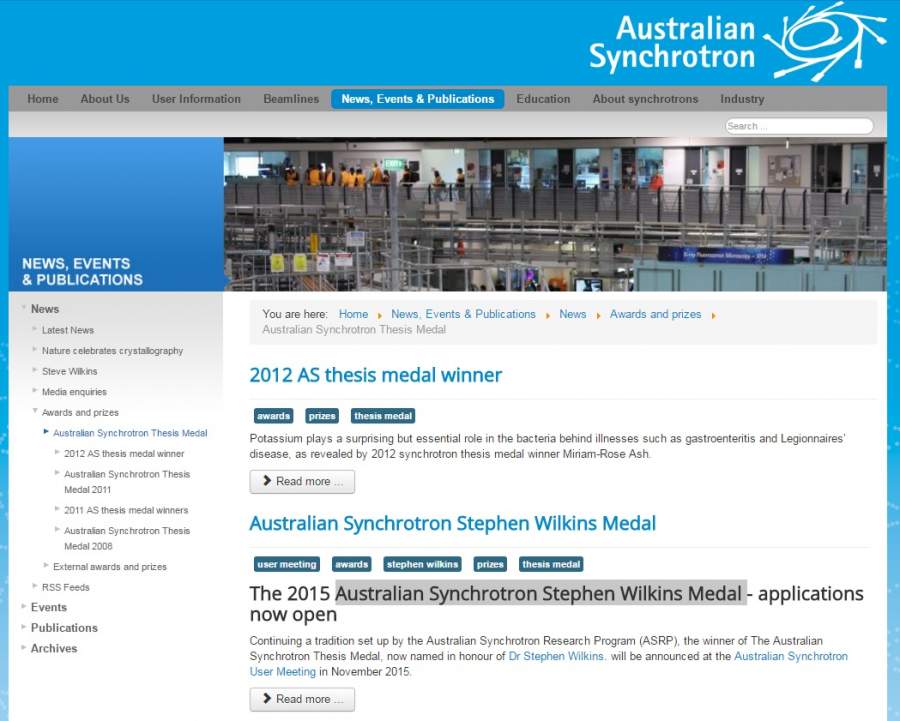Open RSS Feeds sidebar item

coord(65,587)
